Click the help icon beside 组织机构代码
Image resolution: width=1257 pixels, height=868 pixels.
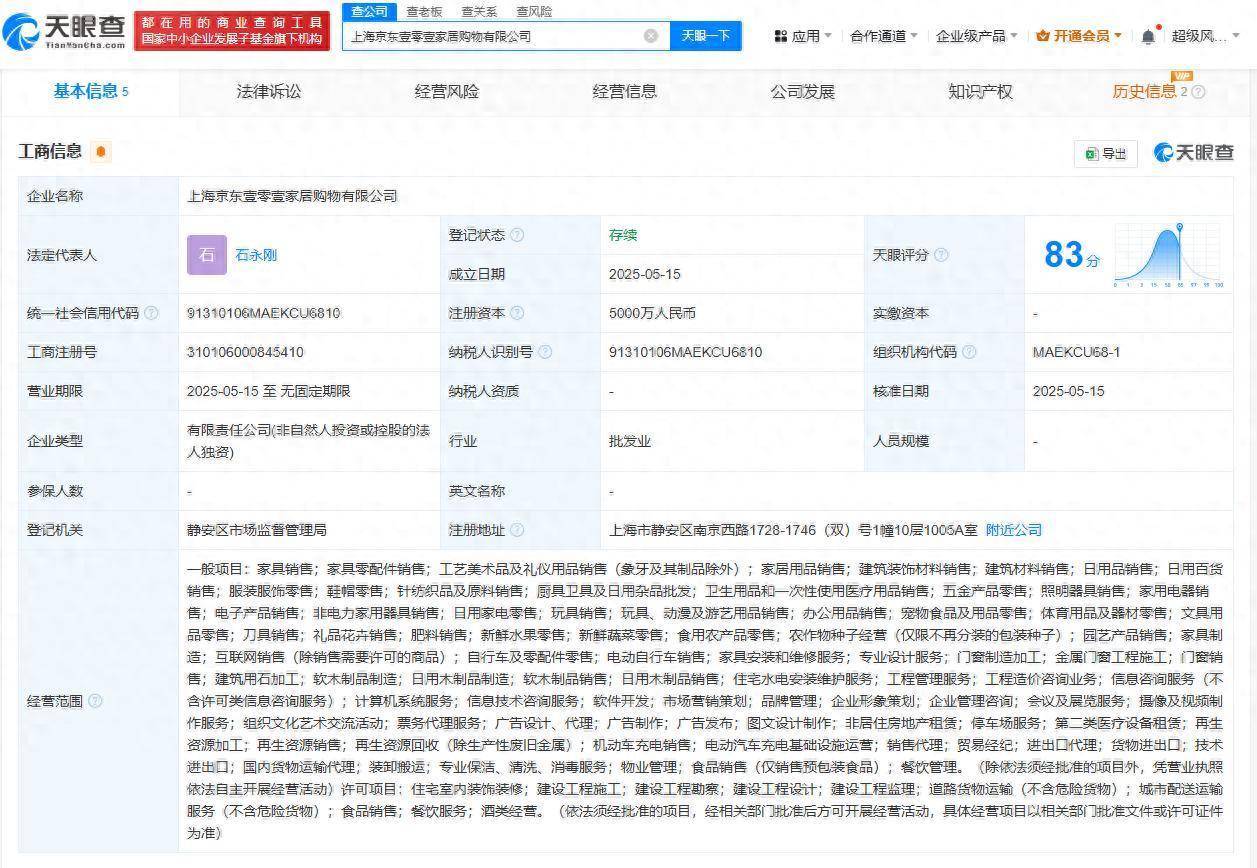969,352
